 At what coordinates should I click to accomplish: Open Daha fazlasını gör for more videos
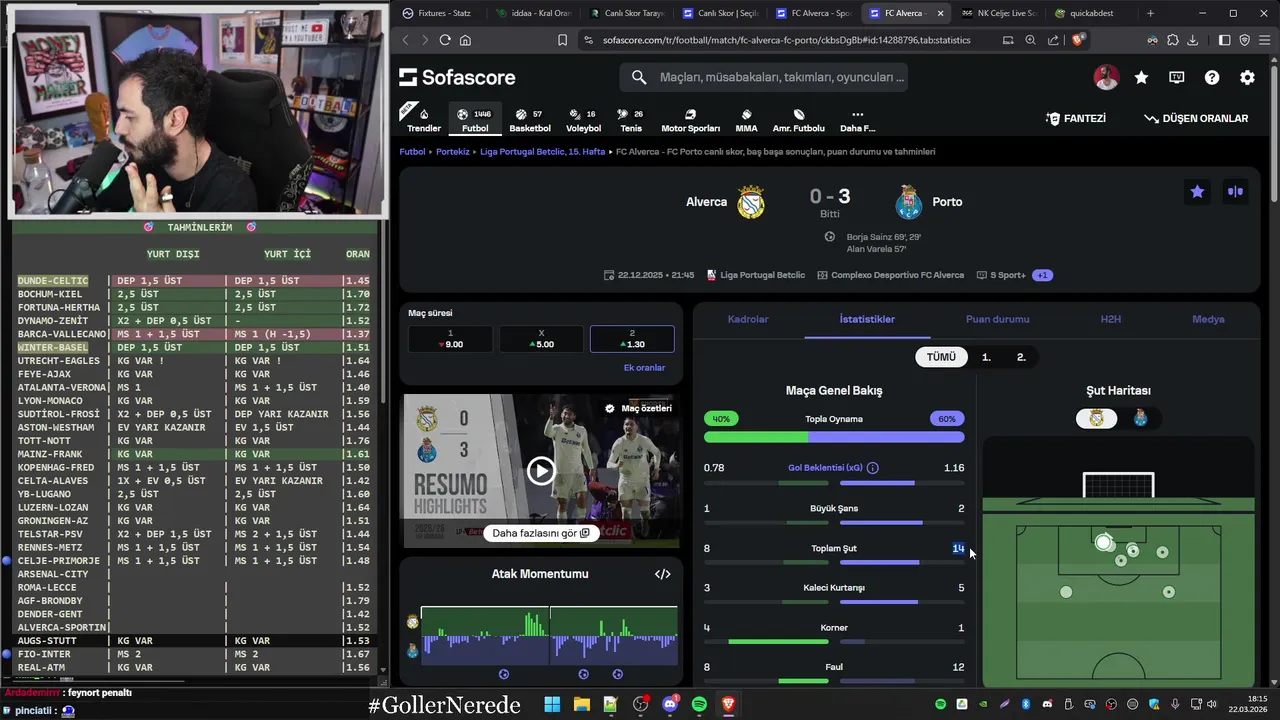(541, 533)
